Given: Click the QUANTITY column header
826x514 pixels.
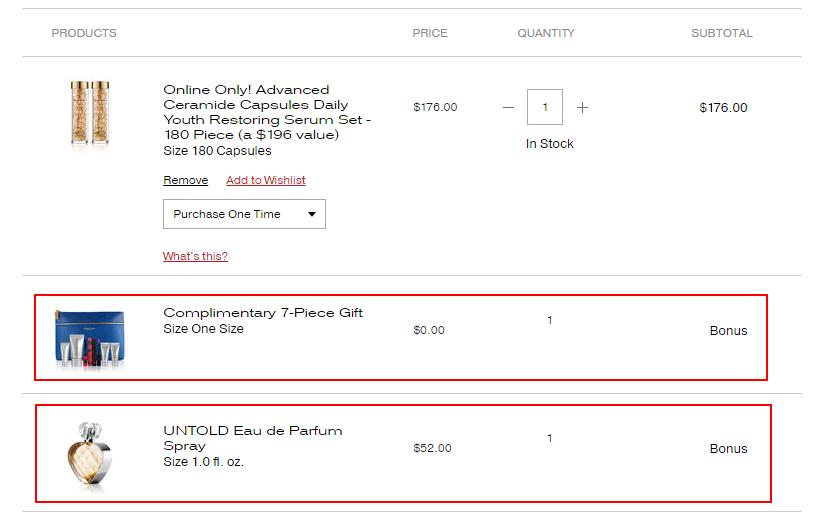Looking at the screenshot, I should coord(546,33).
